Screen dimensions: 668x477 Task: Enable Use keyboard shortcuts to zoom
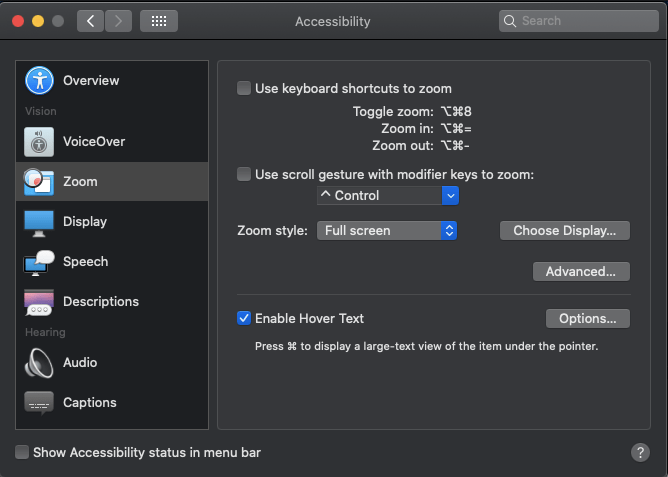pos(244,88)
